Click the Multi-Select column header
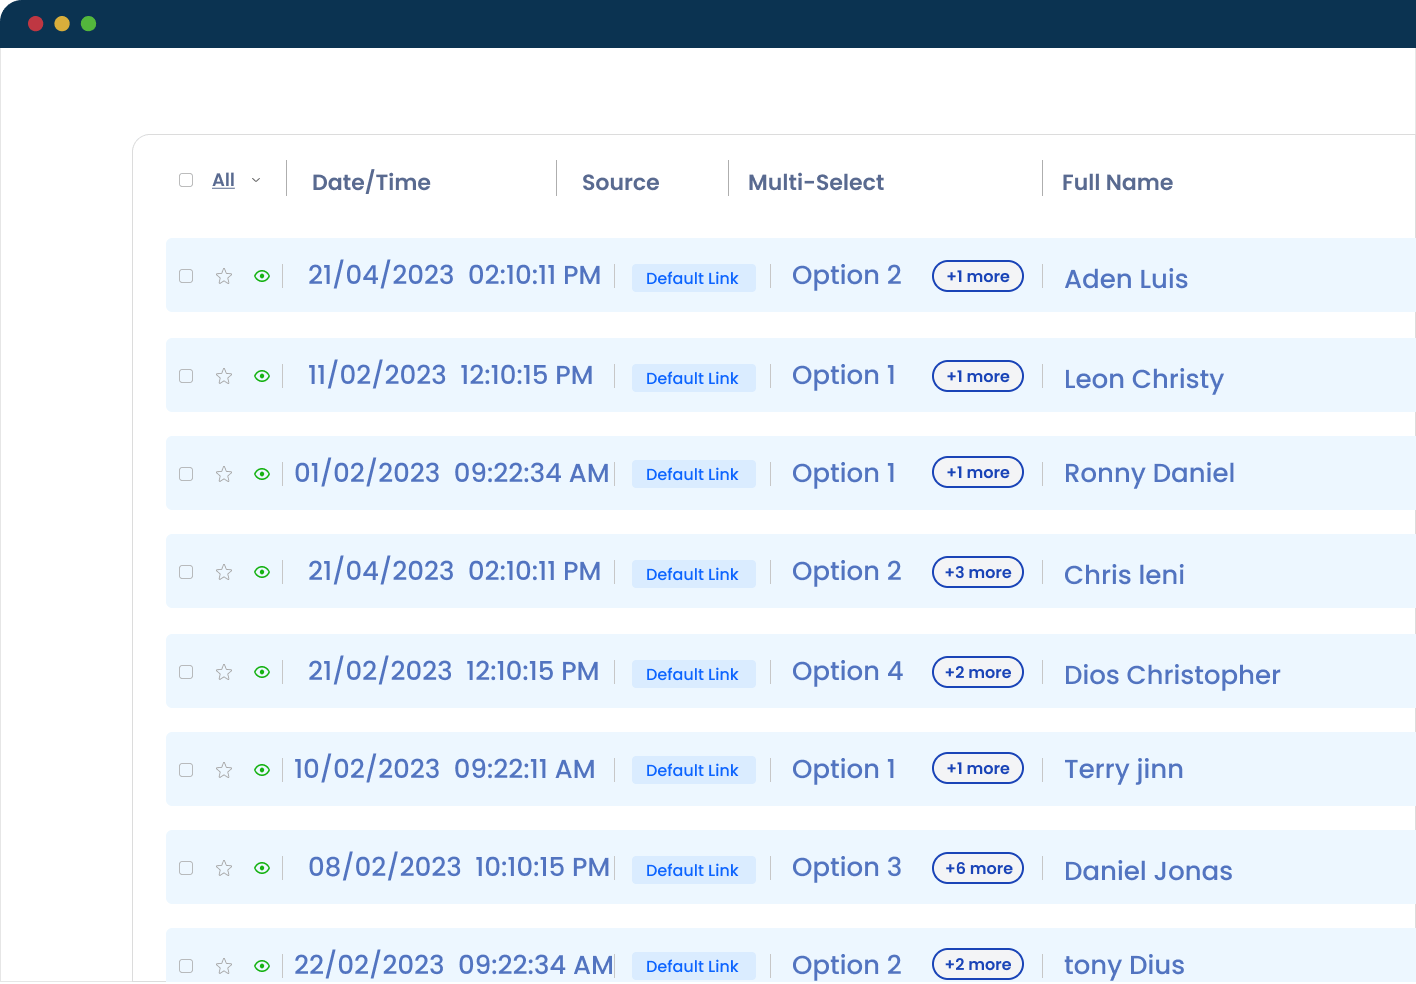The image size is (1416, 984). pos(816,182)
